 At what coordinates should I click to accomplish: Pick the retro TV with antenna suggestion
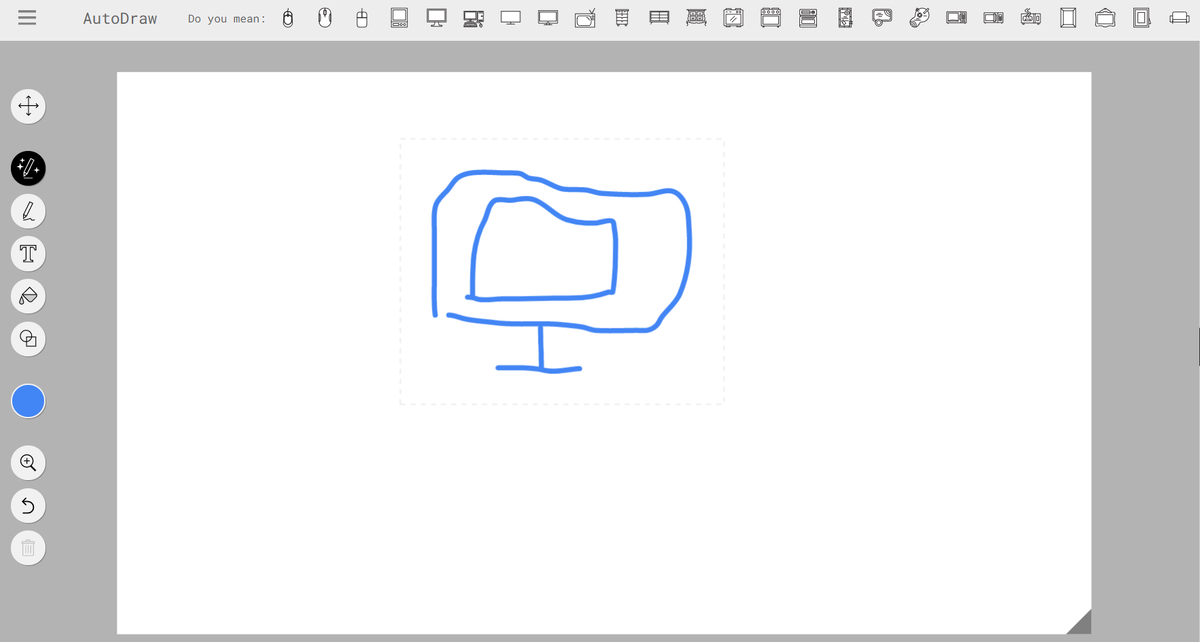[586, 18]
